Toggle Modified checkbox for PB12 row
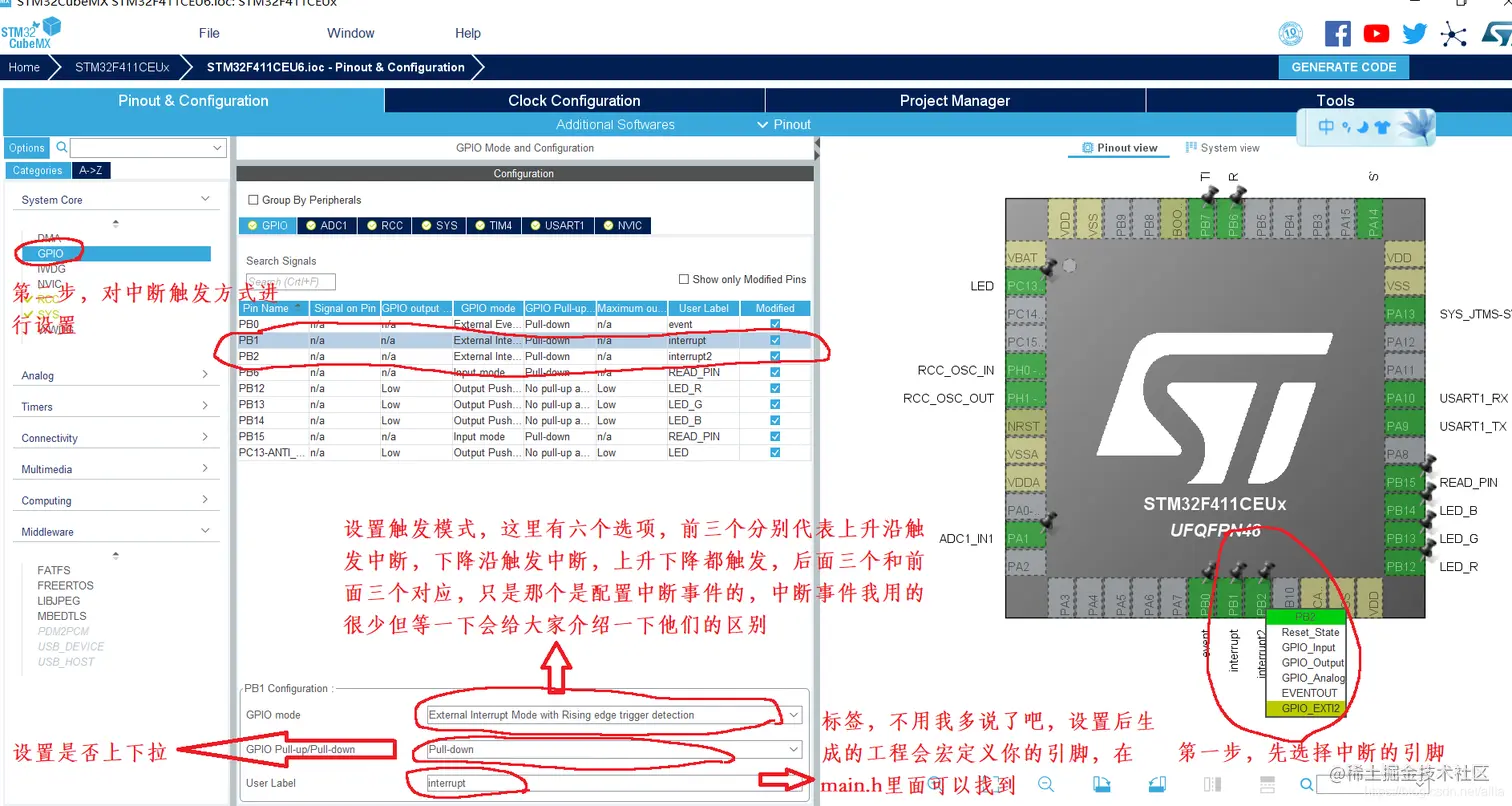Screen dimensions: 1512x806 coord(775,388)
